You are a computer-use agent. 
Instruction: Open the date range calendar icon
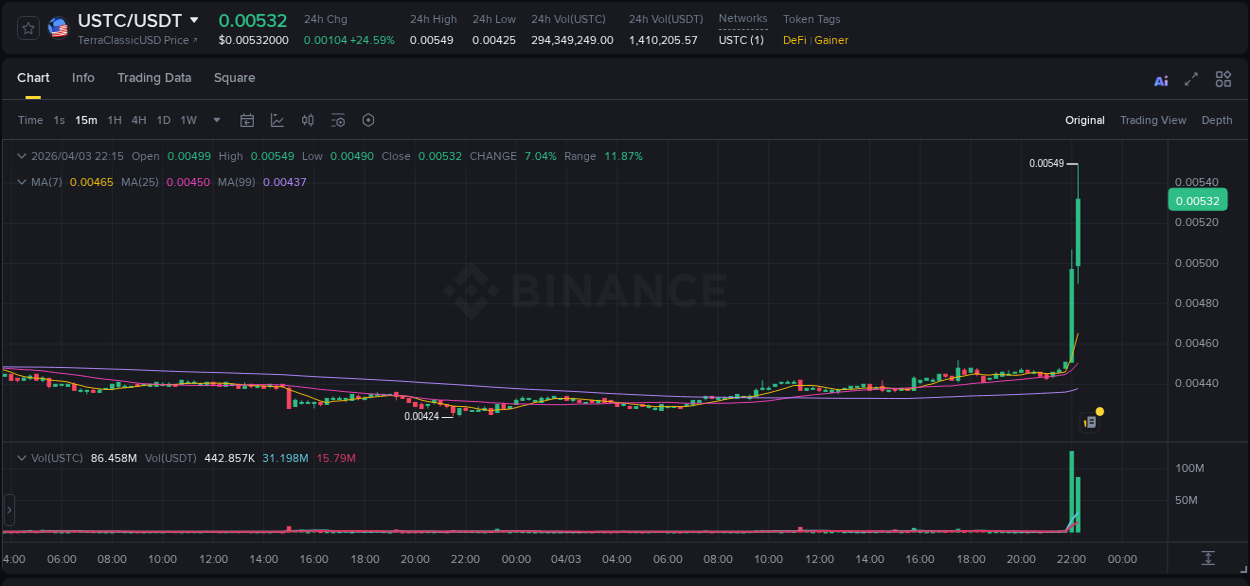(x=247, y=120)
